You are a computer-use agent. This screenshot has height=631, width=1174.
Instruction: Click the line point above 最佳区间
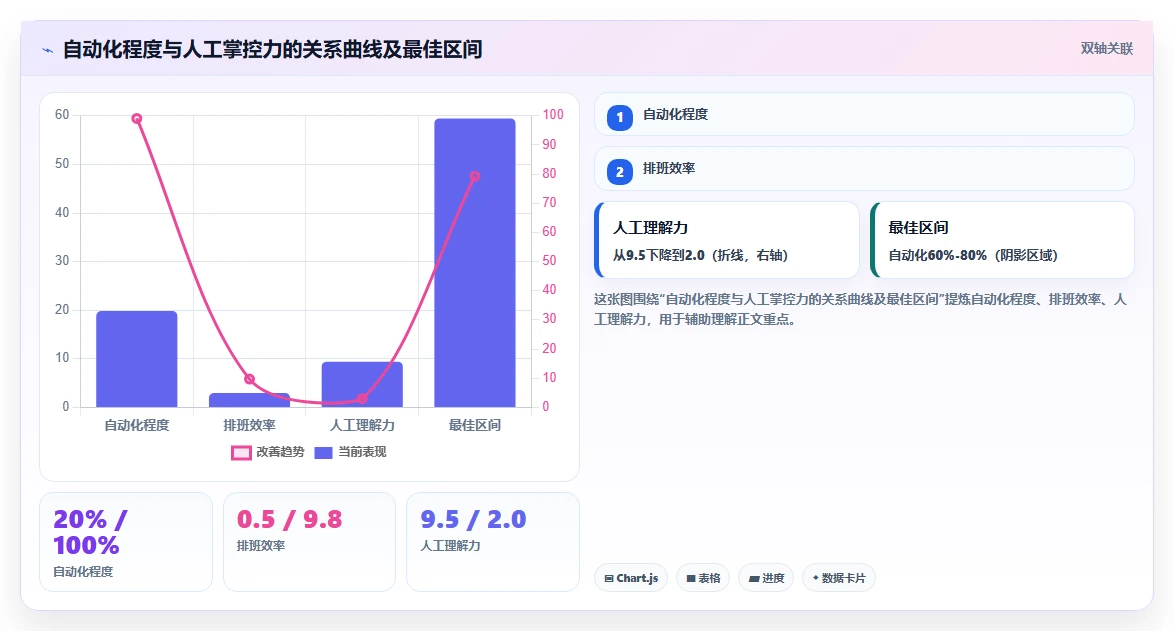pyautogui.click(x=475, y=177)
